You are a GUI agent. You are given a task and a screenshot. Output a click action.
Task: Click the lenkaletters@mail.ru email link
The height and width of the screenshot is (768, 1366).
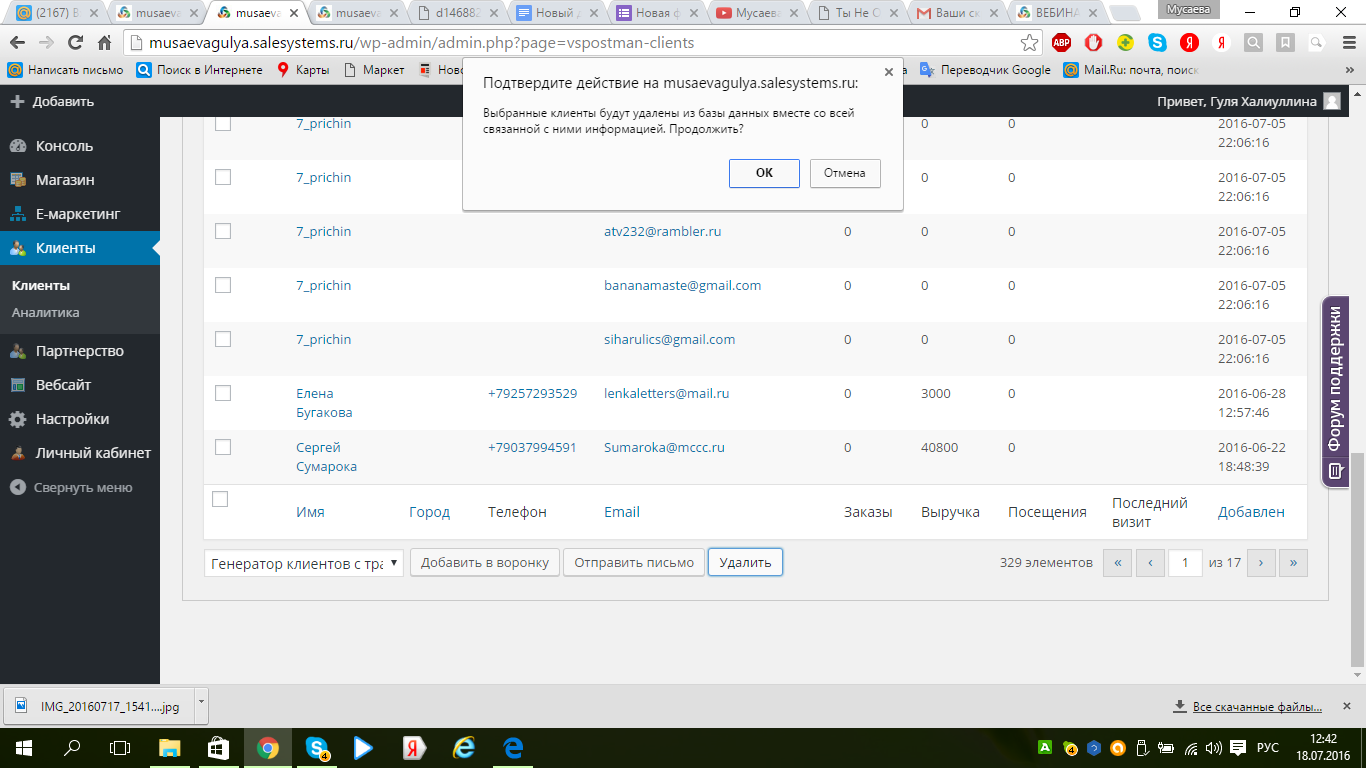tap(666, 393)
